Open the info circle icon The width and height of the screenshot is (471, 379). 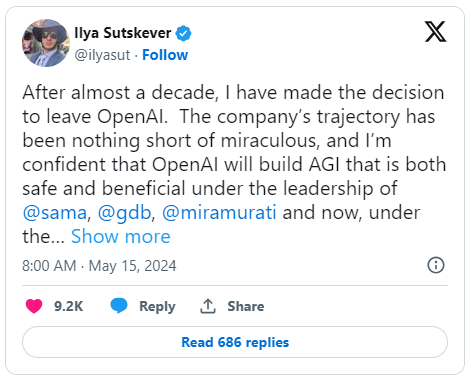click(x=436, y=265)
